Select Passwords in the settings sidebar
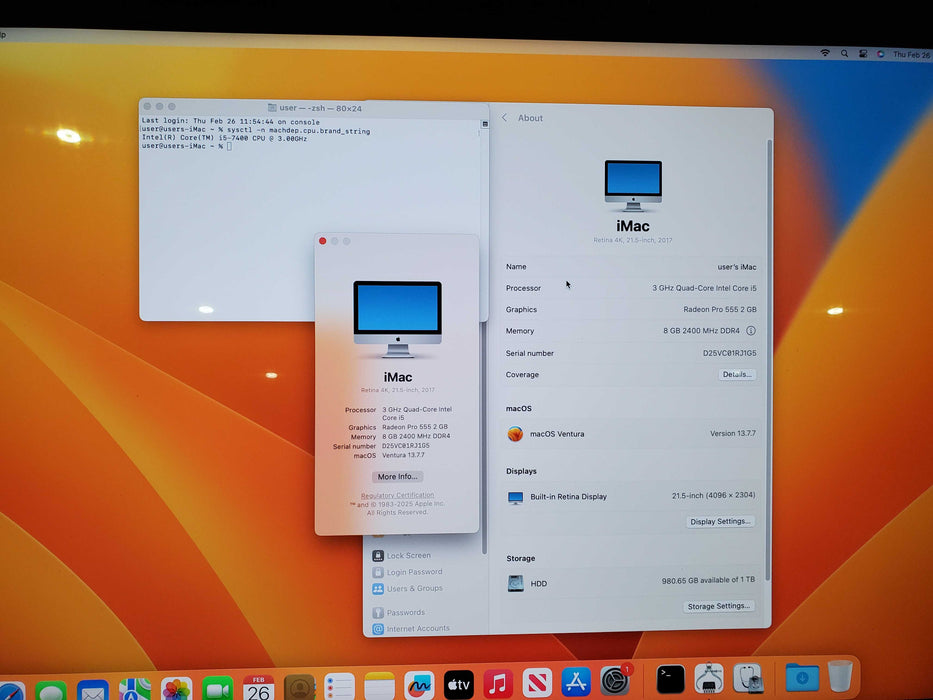This screenshot has width=933, height=700. click(408, 612)
